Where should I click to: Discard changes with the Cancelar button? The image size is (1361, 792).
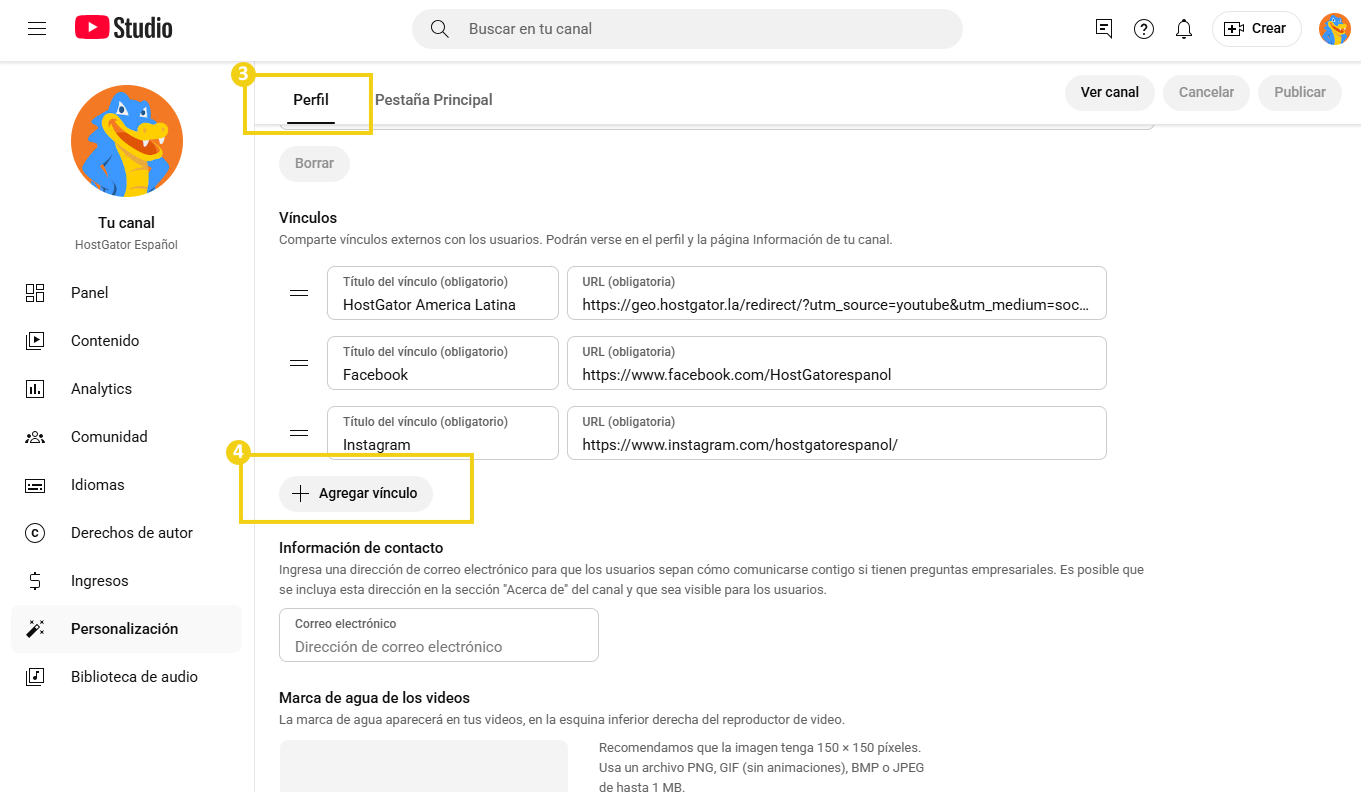tap(1205, 92)
